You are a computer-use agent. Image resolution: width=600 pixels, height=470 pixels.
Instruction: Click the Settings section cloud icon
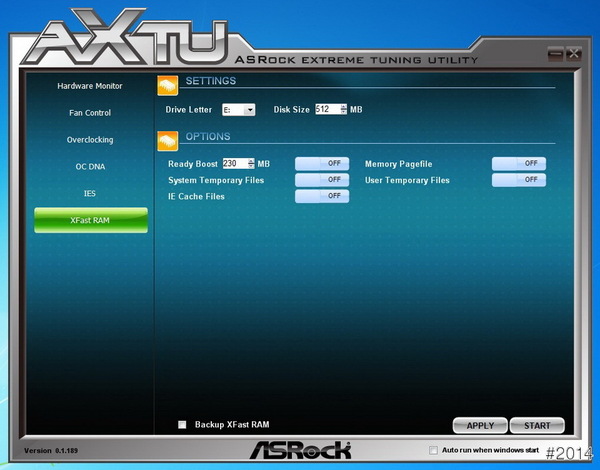(168, 84)
